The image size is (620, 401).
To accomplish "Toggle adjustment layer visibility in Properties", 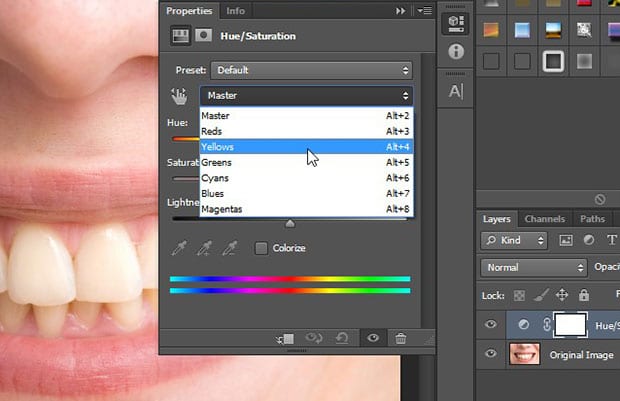I will (x=373, y=338).
